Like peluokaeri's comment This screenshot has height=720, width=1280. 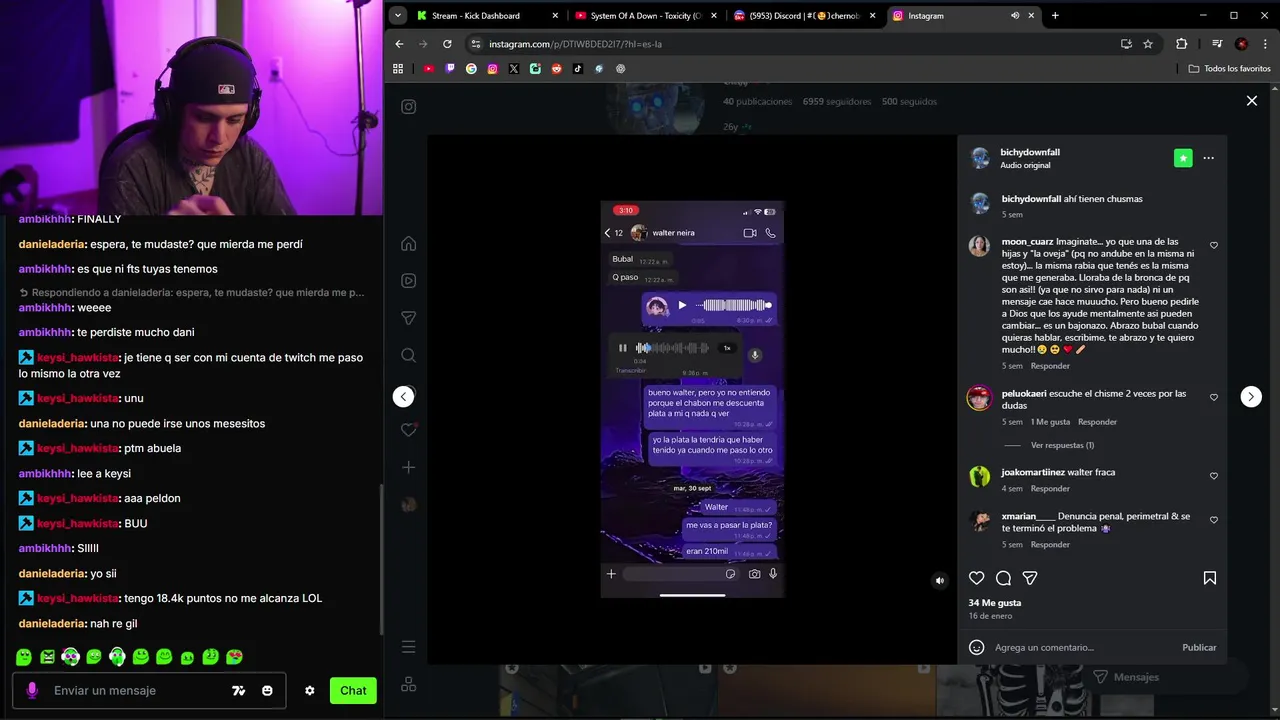(1214, 397)
